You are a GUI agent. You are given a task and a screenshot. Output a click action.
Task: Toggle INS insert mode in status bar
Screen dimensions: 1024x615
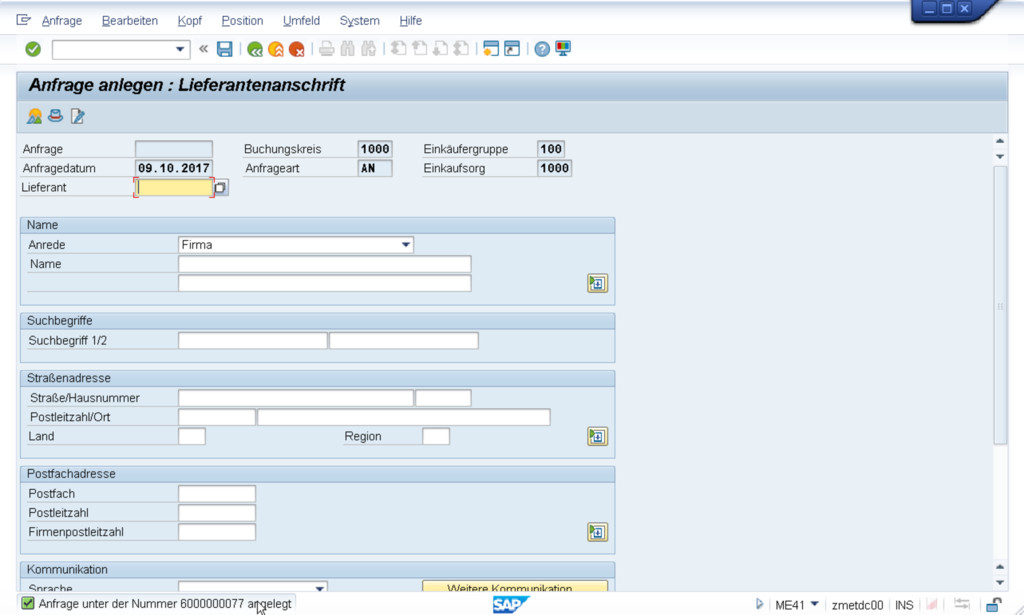(904, 605)
